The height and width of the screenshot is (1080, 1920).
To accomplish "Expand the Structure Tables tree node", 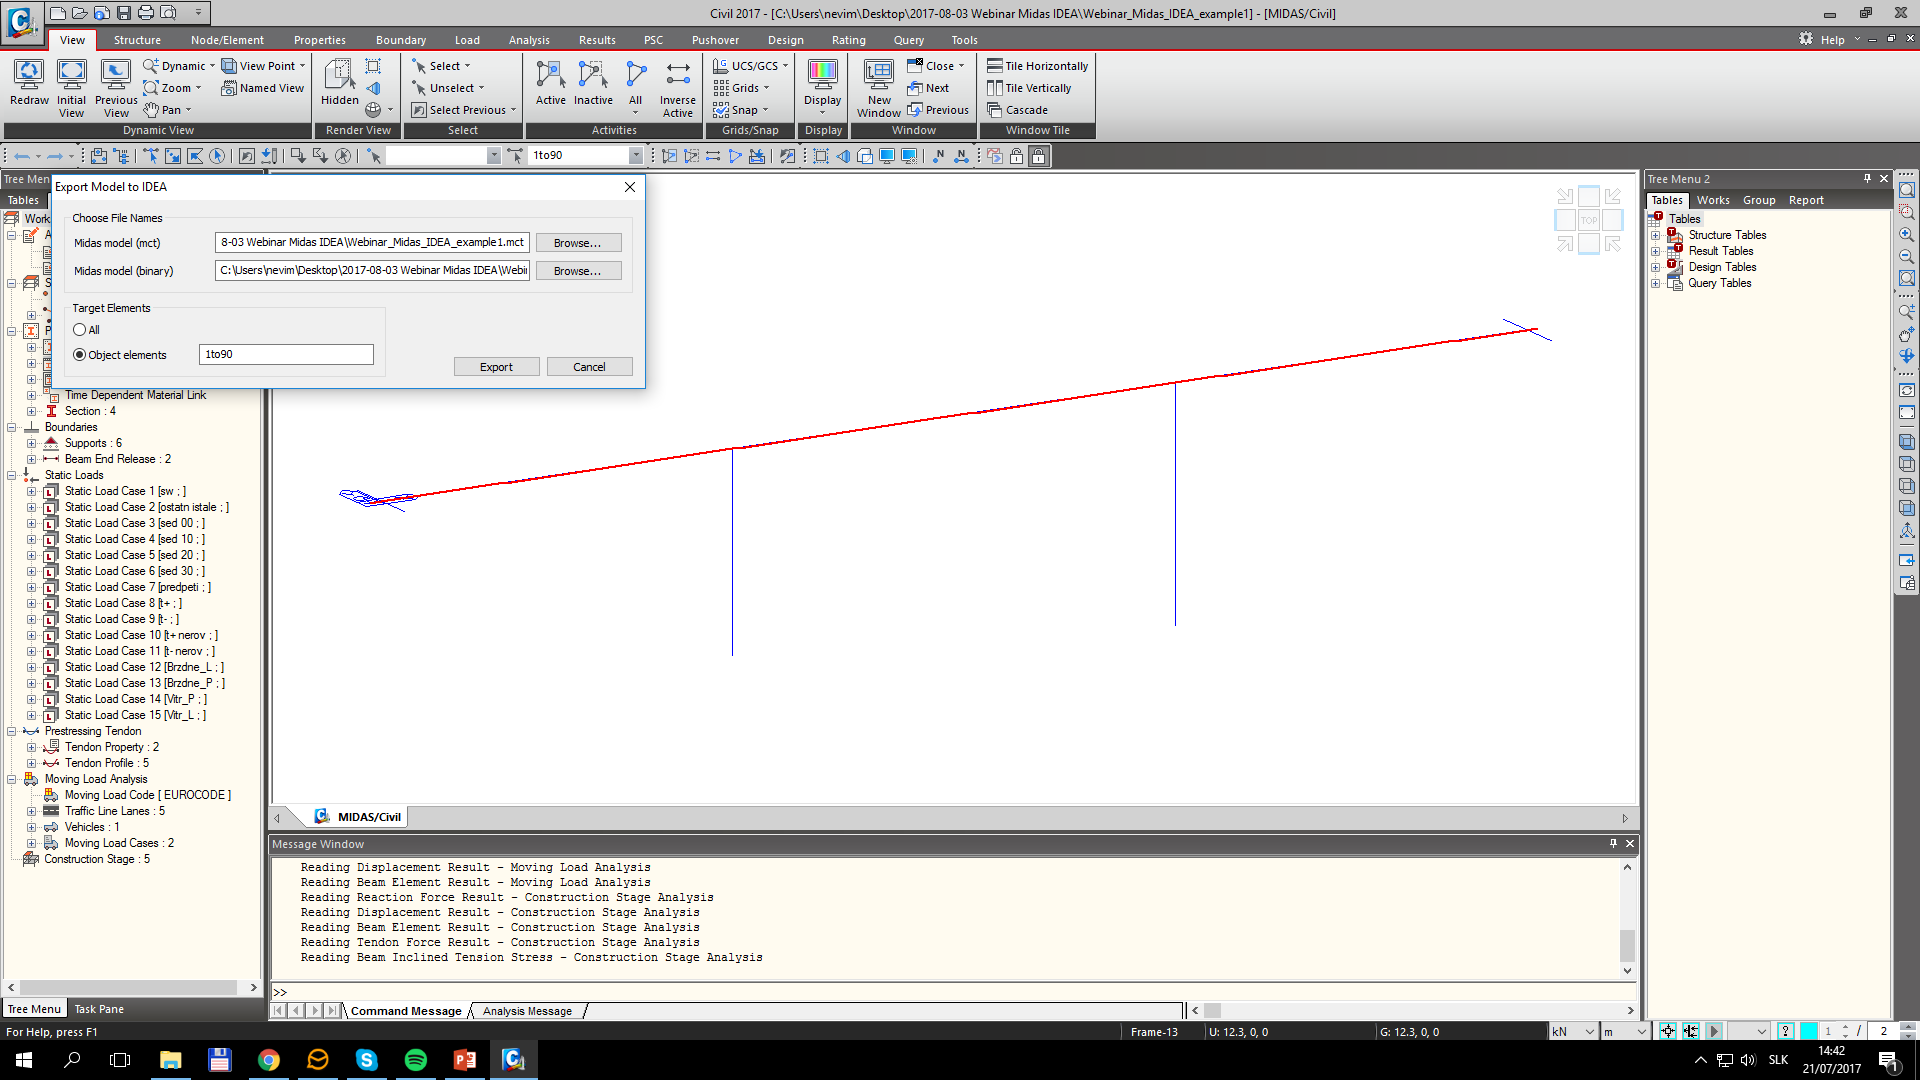I will coord(1655,236).
